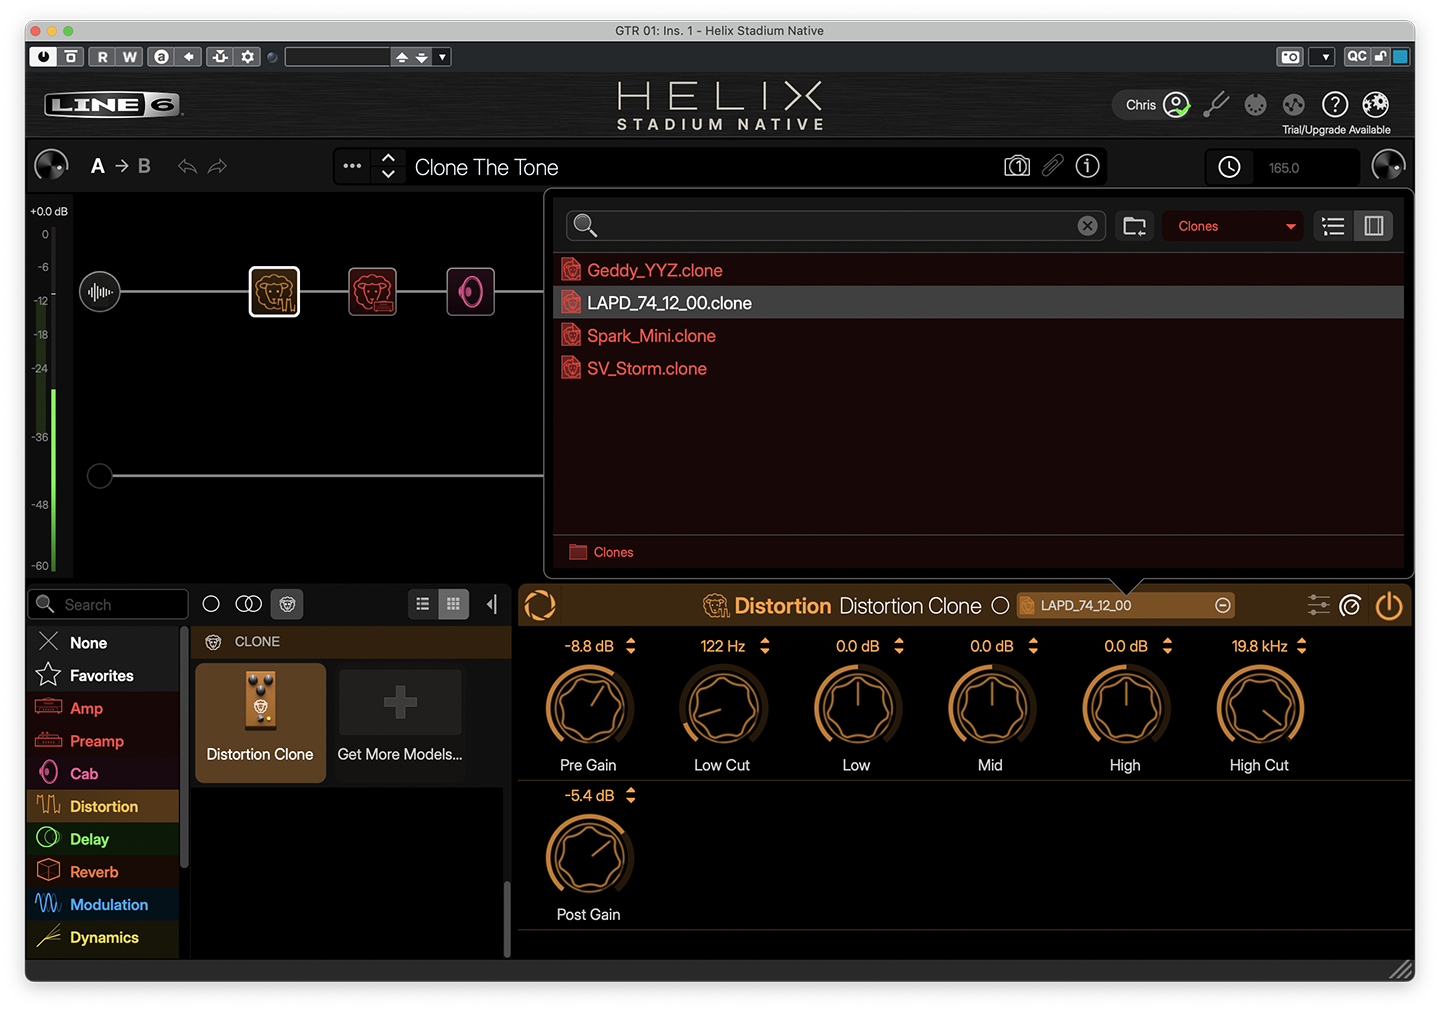This screenshot has height=1011, width=1440.
Task: Select the mono circle filter in model browser
Action: point(211,604)
